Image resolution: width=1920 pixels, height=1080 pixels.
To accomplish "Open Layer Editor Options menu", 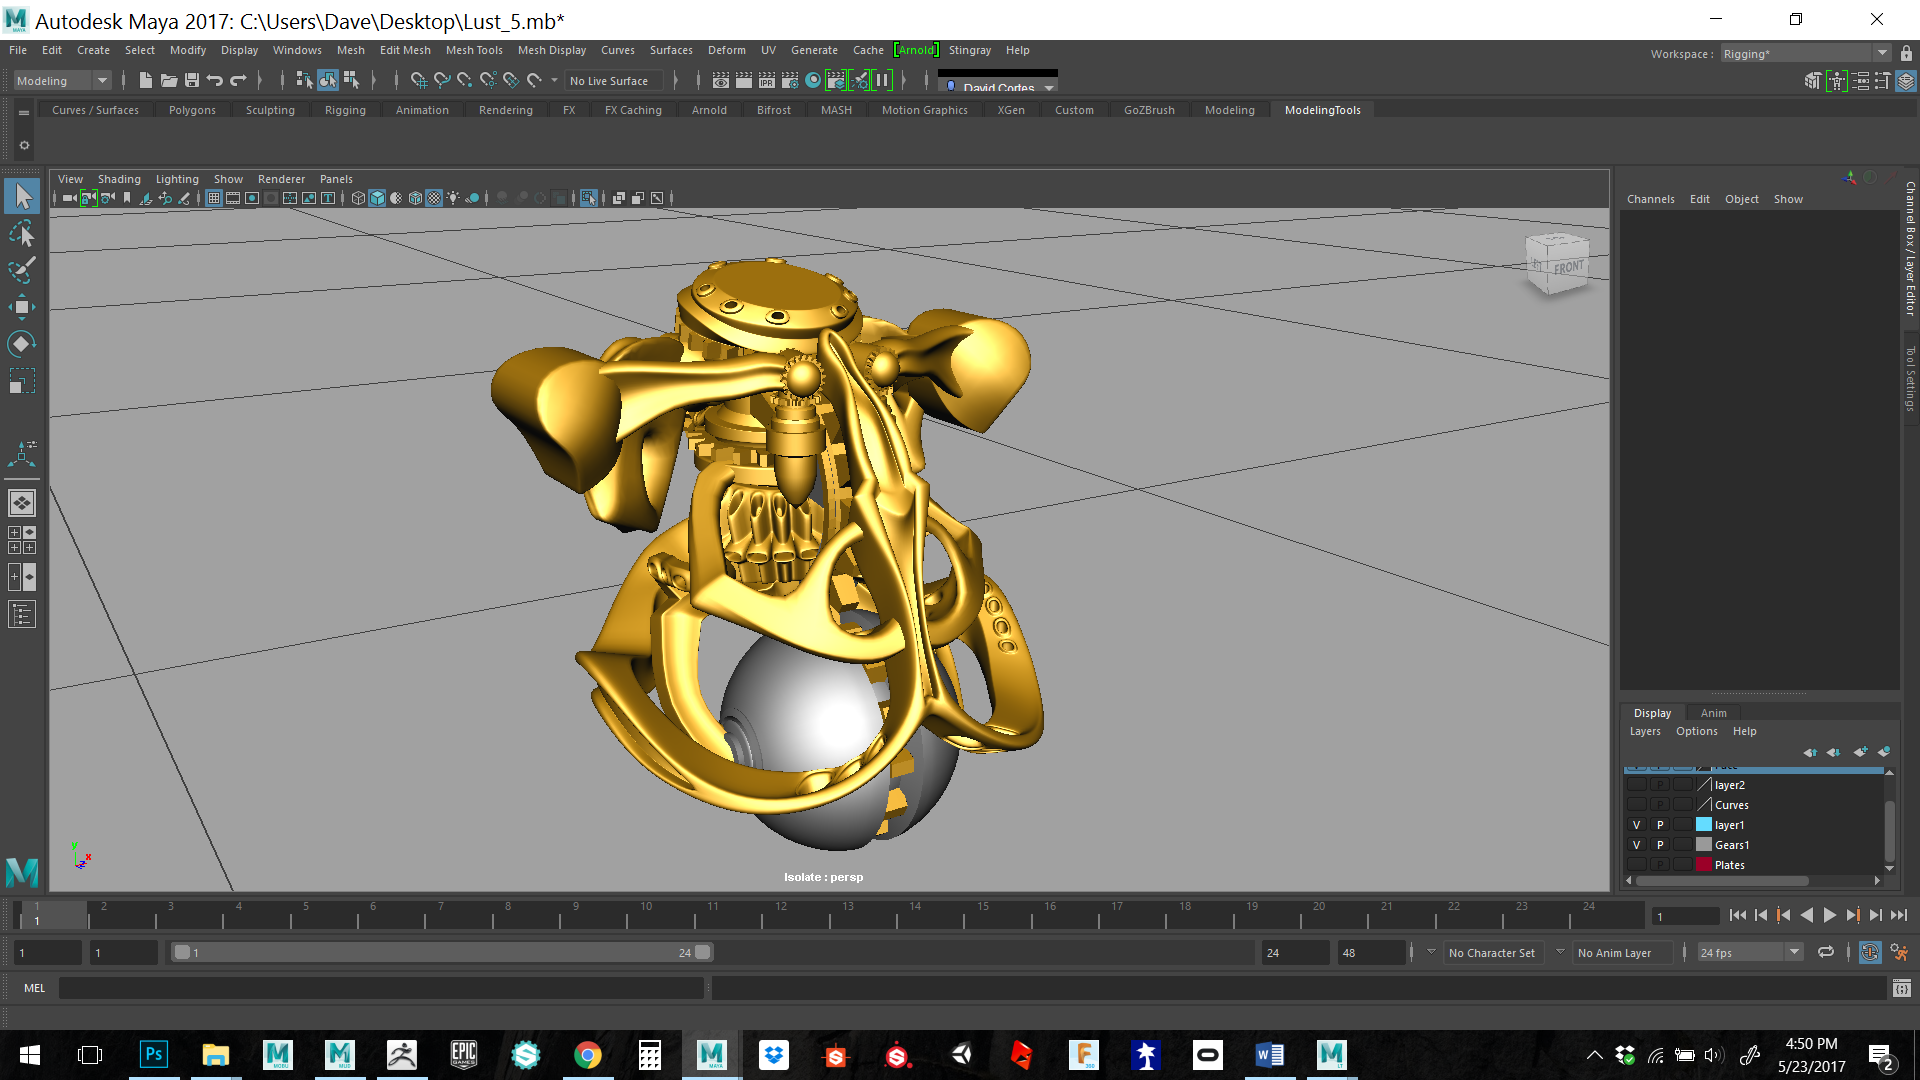I will [x=1696, y=731].
